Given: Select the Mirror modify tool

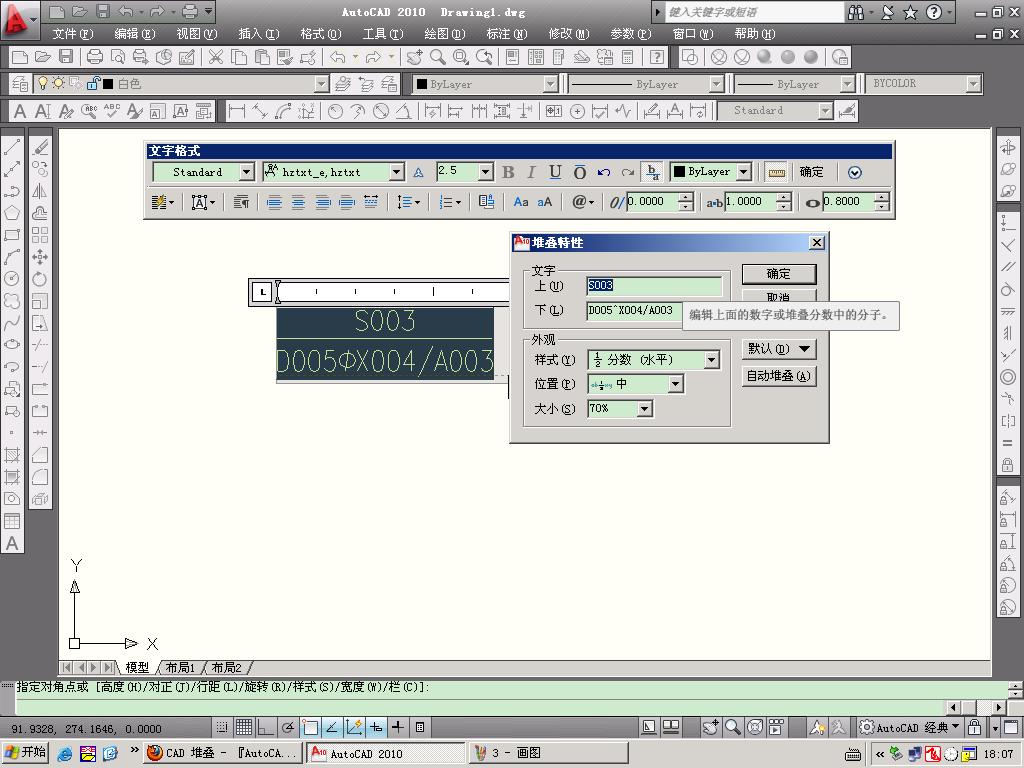Looking at the screenshot, I should point(40,191).
